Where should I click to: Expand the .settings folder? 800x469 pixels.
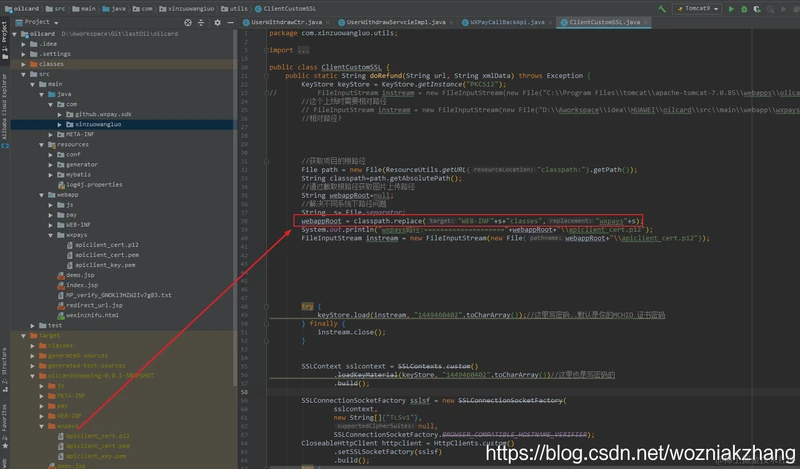pos(23,54)
